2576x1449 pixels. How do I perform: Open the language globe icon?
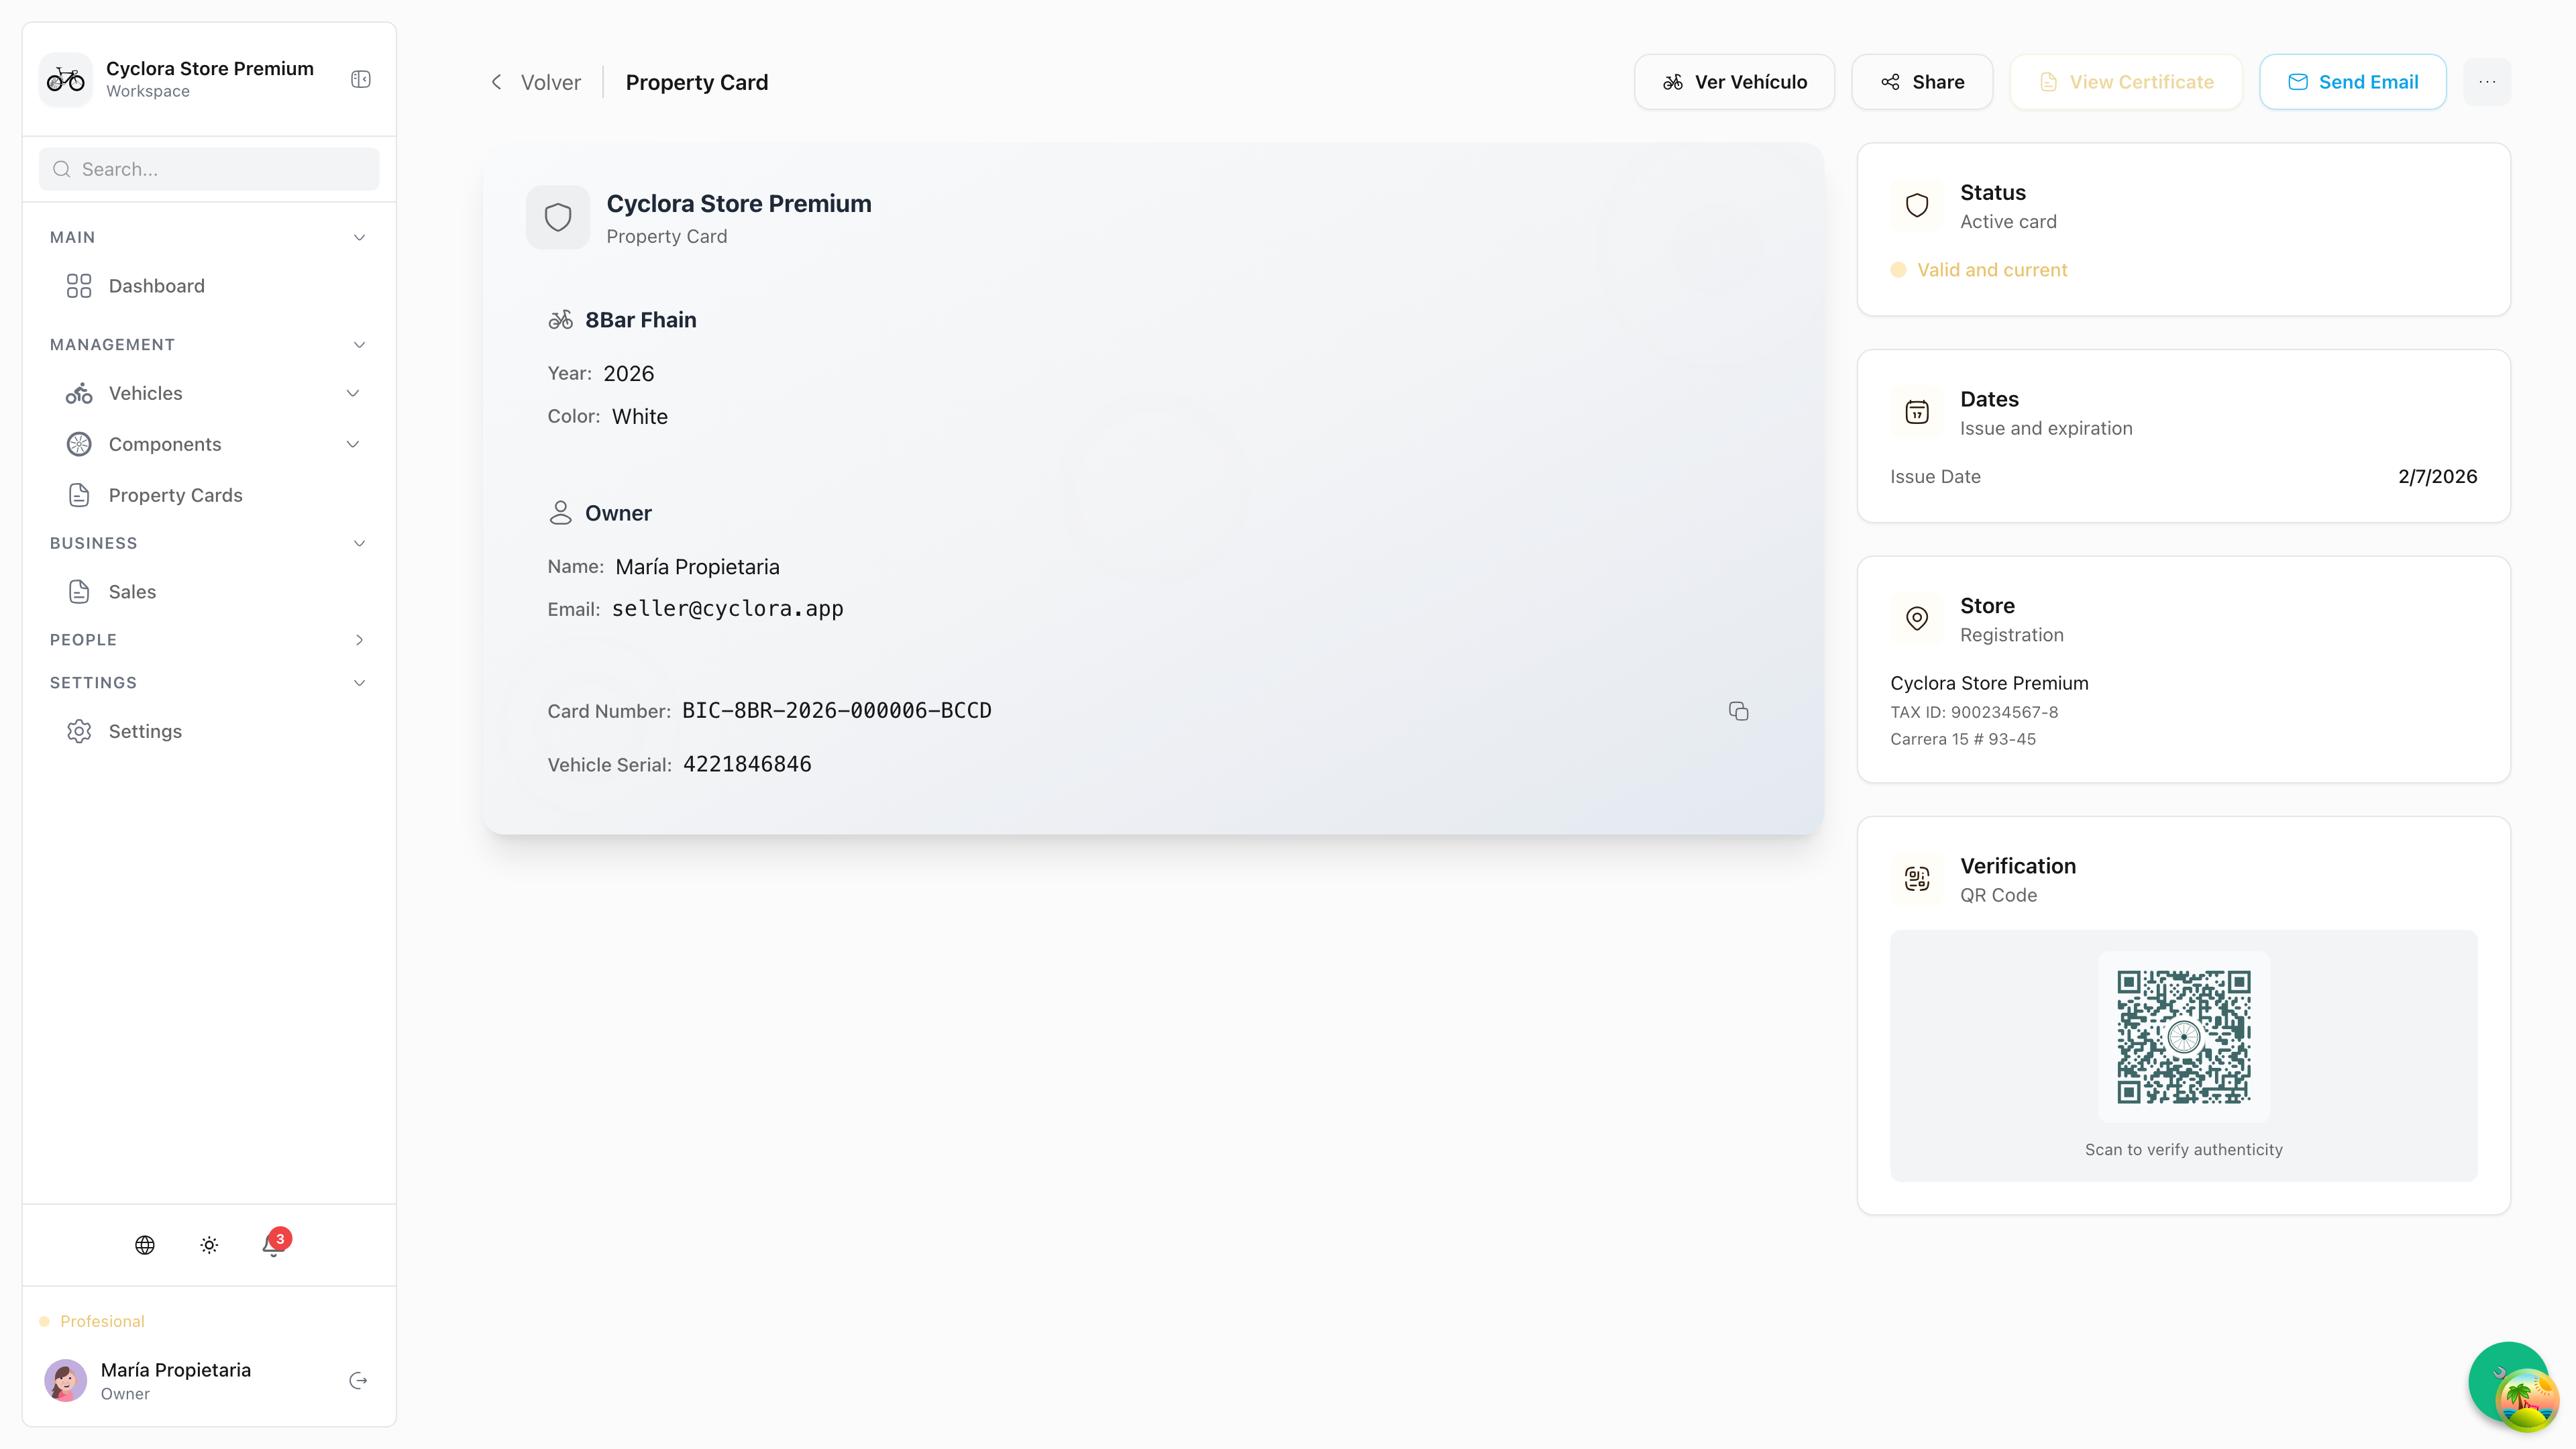point(145,1245)
